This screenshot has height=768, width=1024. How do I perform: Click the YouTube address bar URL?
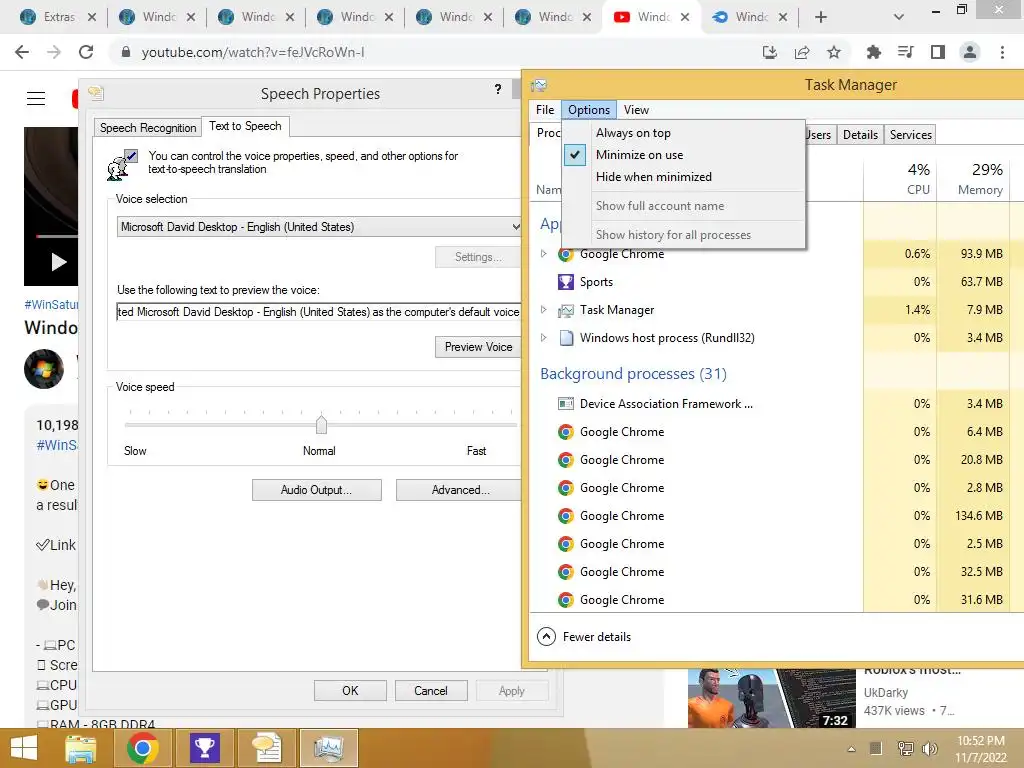click(253, 52)
